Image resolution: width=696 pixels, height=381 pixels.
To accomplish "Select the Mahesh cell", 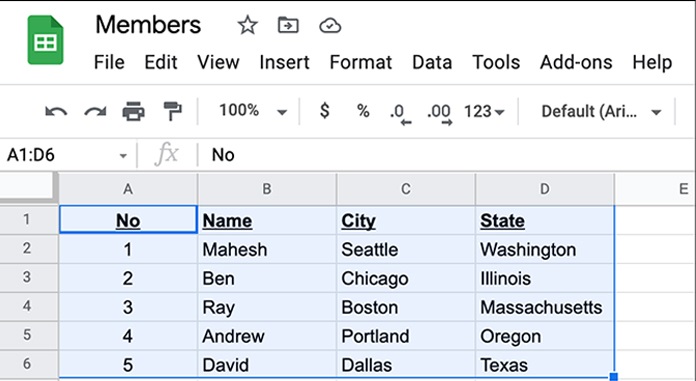I will pos(267,249).
